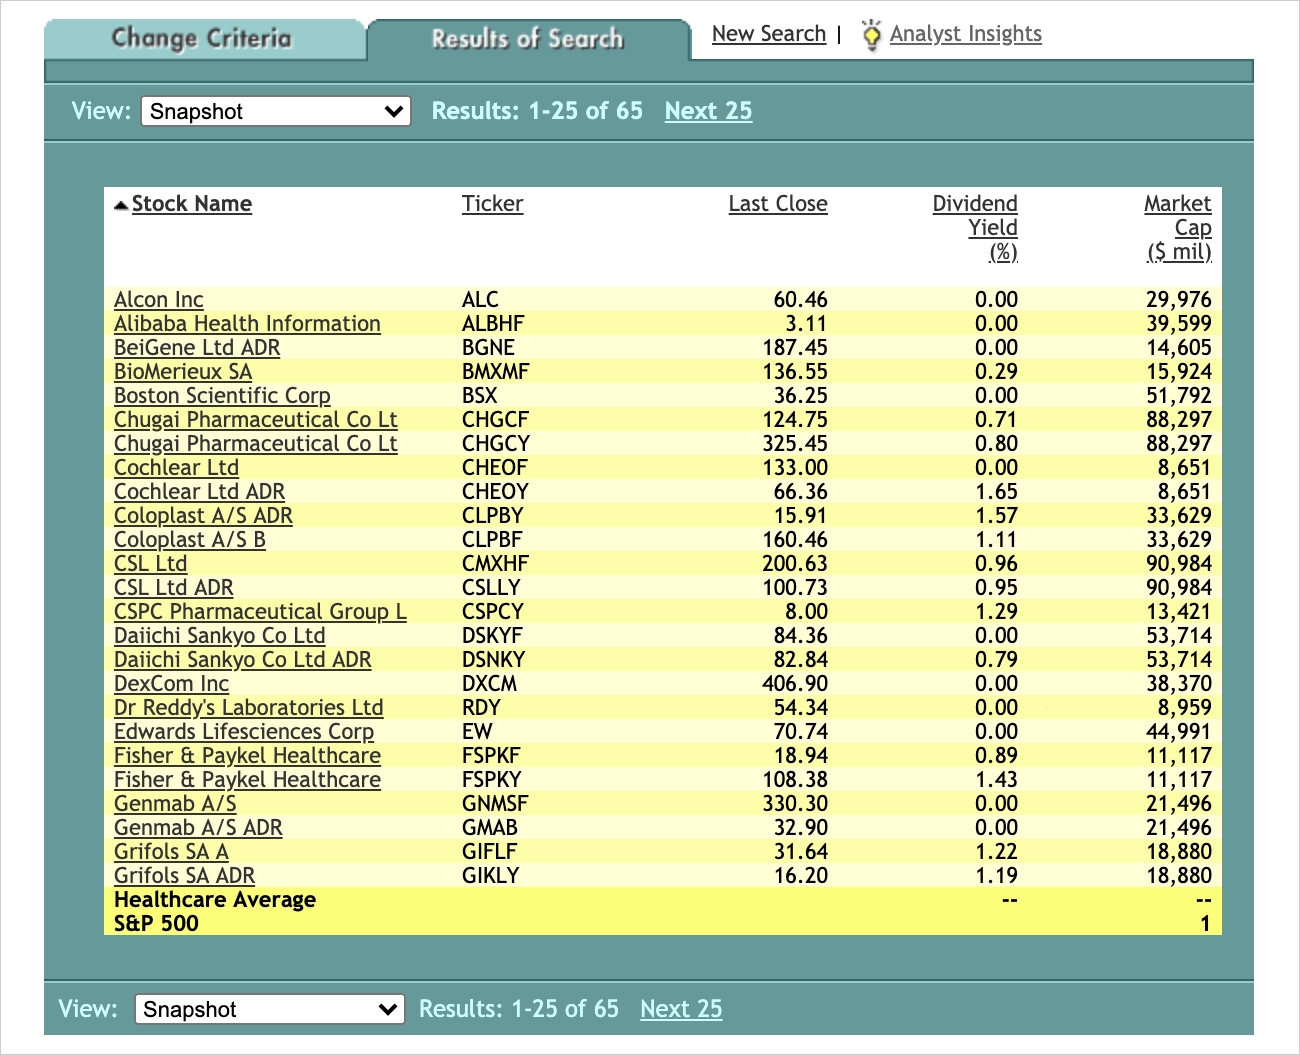Open Genmab A/S link in GNMSF row

coord(175,804)
